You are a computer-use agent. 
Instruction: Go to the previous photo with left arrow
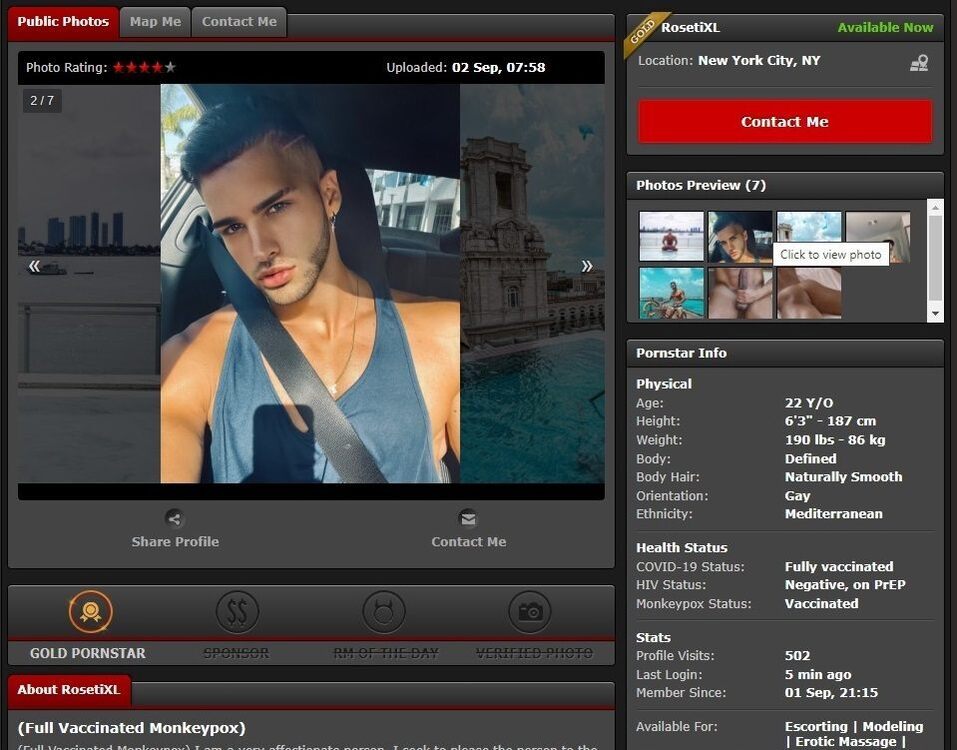(x=35, y=266)
